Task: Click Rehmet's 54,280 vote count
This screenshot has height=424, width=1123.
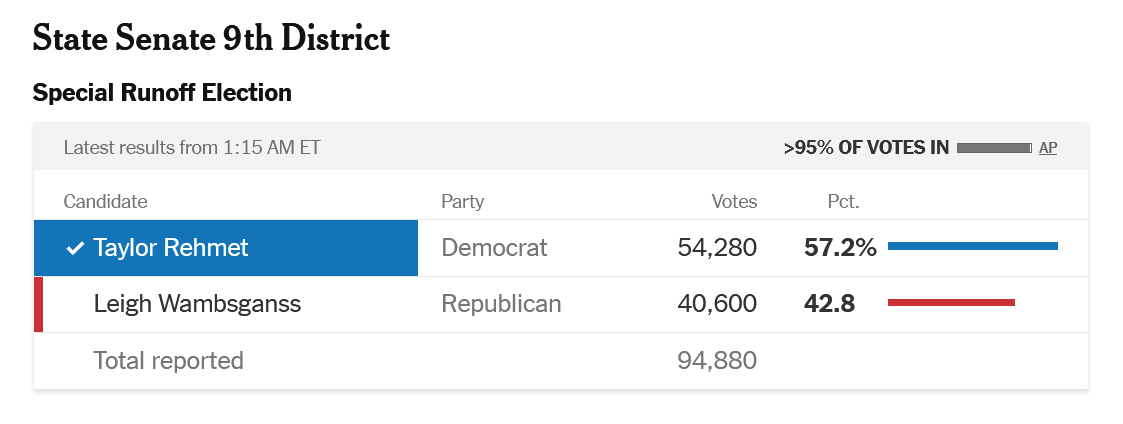Action: 717,248
